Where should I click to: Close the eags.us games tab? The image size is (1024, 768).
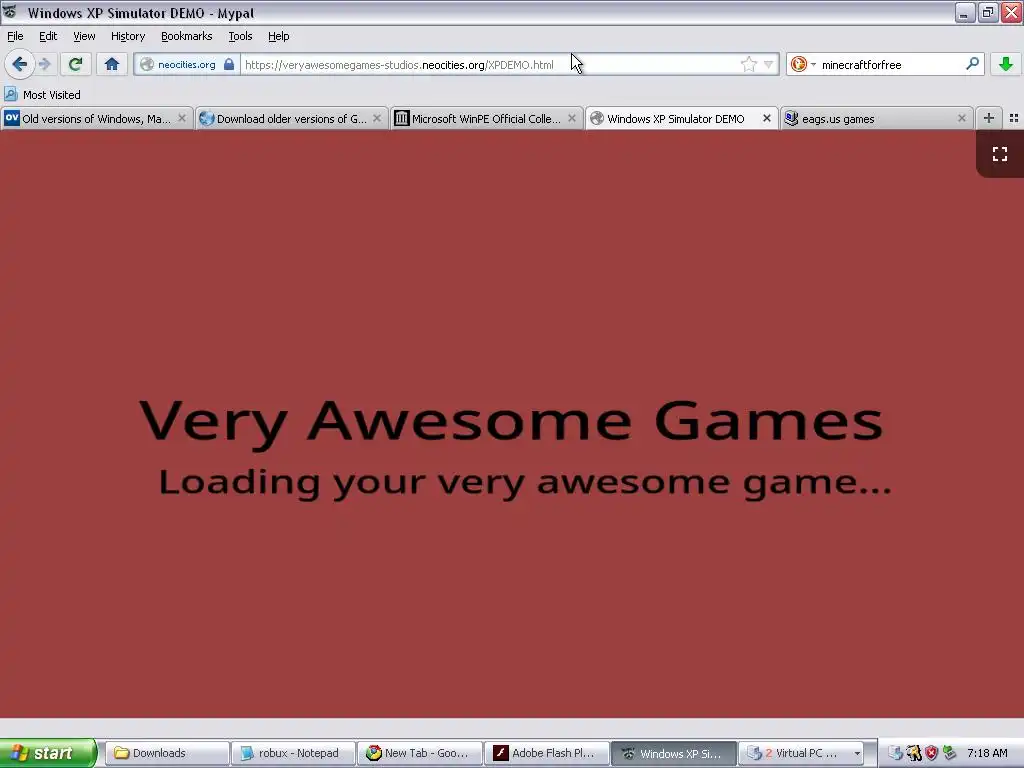coord(961,118)
